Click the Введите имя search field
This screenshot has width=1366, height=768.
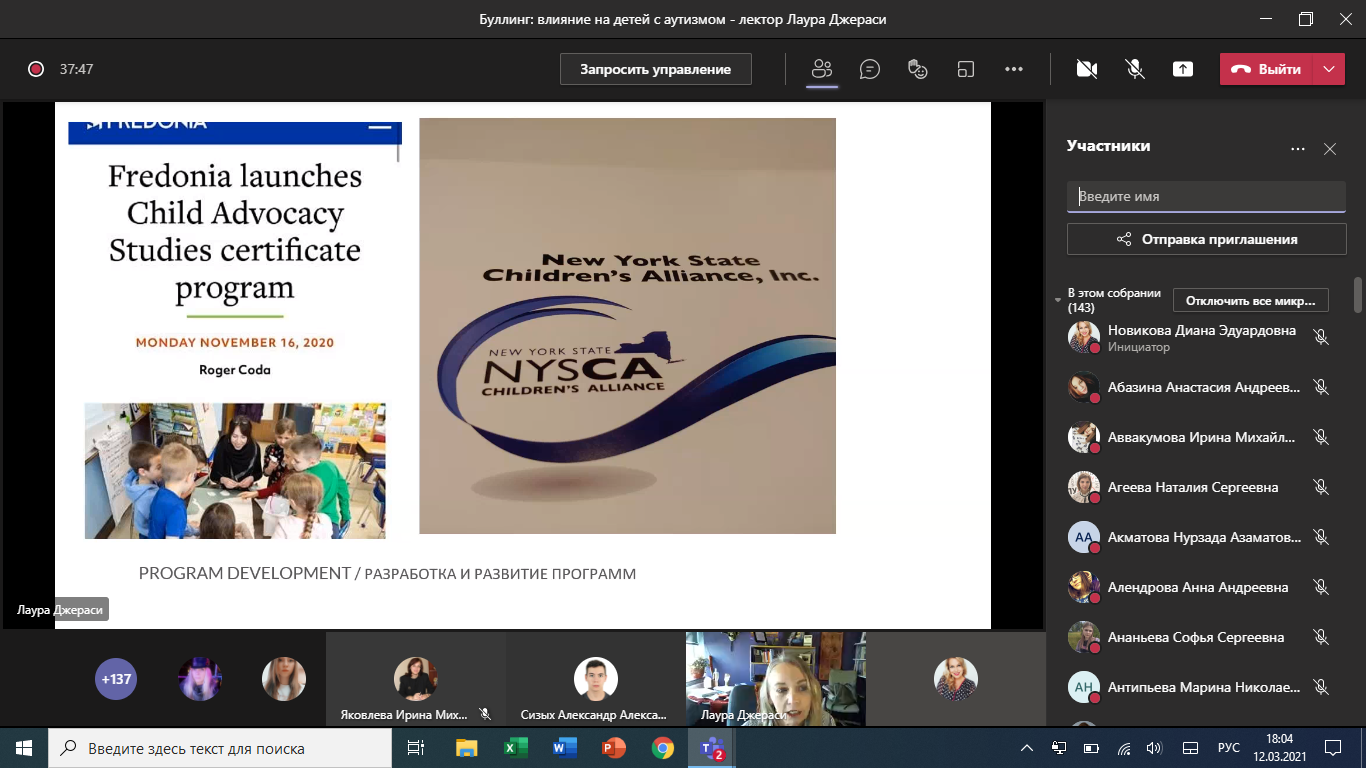(x=1206, y=197)
